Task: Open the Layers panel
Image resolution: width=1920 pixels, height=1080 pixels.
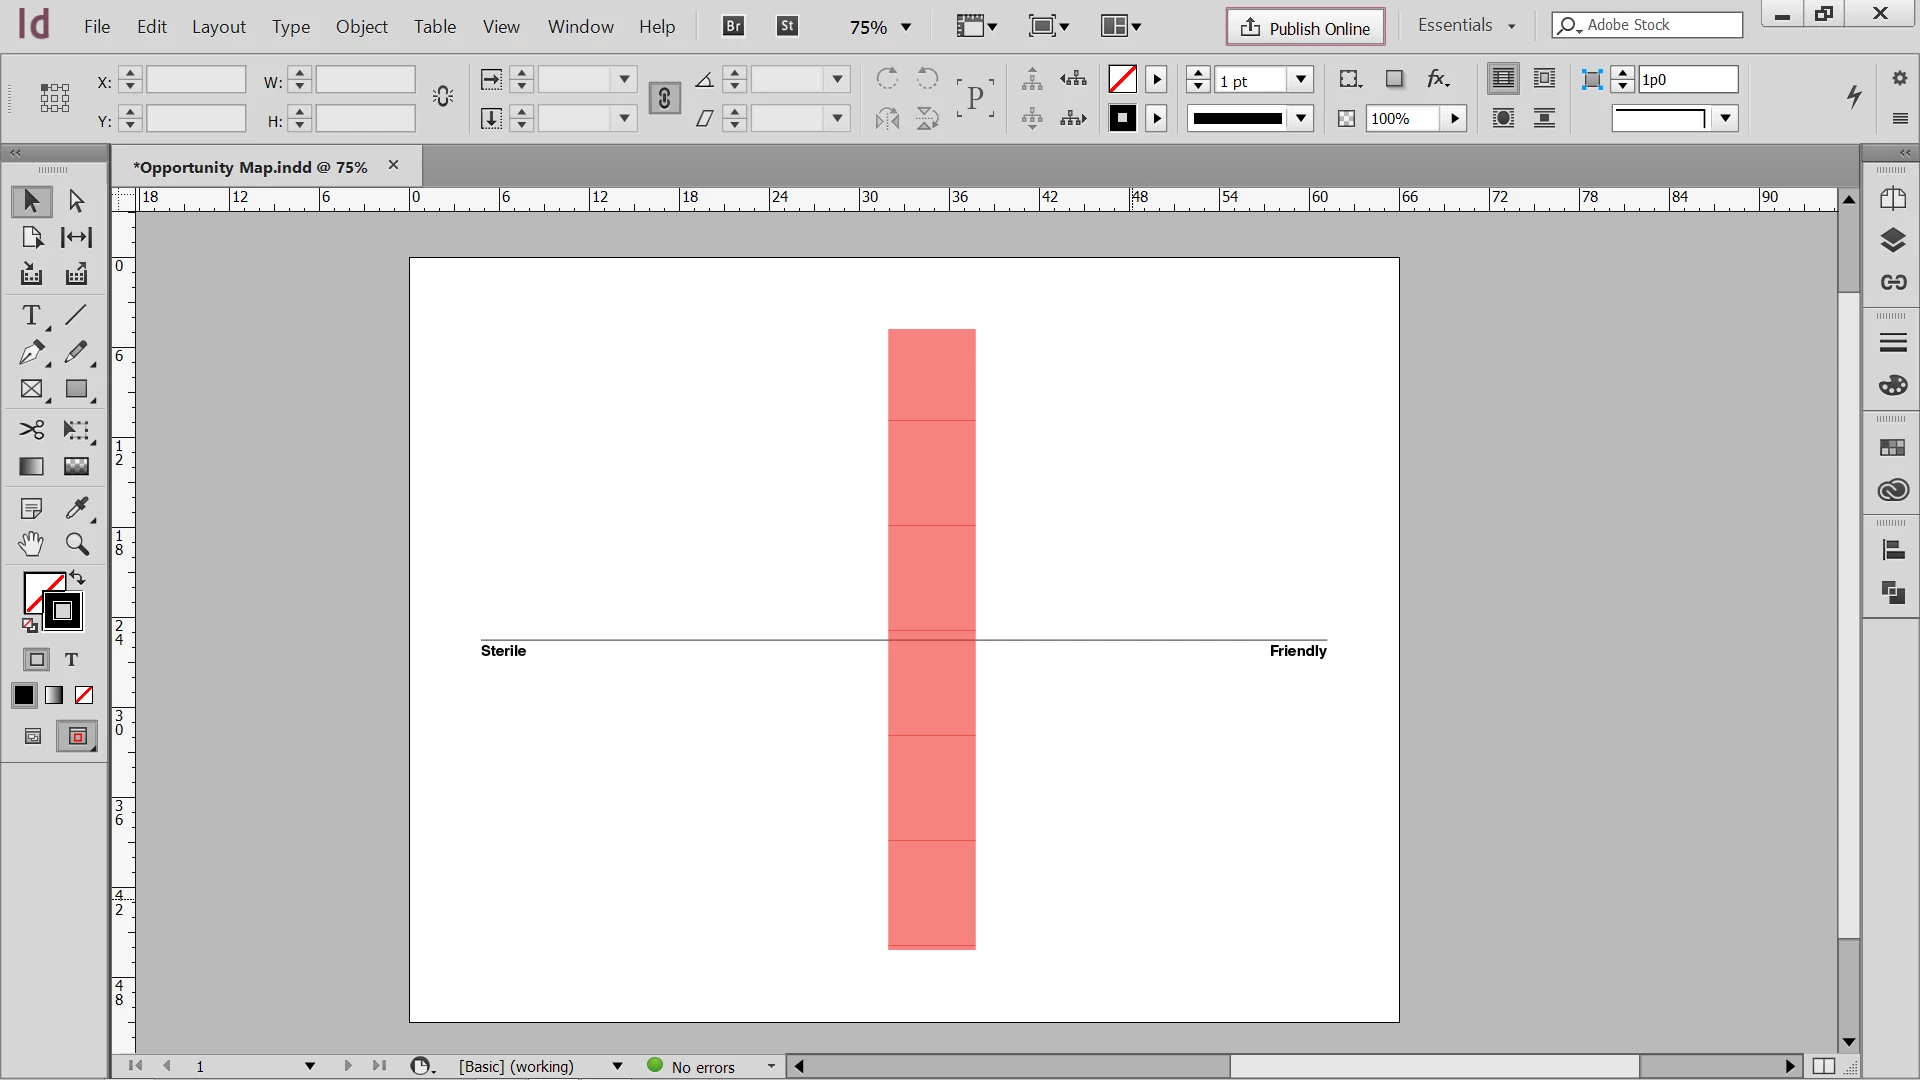Action: pos(1892,240)
